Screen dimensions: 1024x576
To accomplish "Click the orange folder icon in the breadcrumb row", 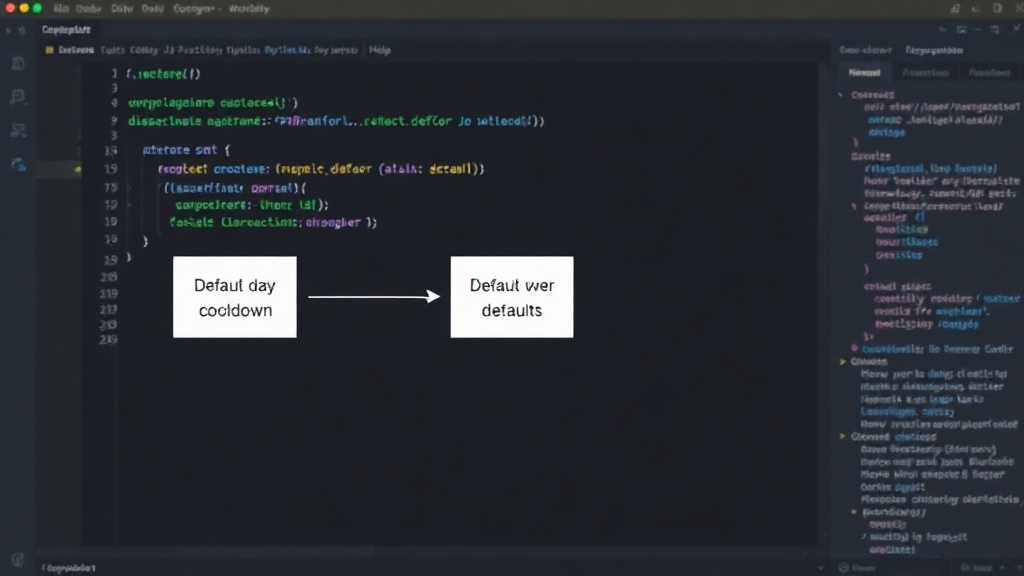I will point(50,50).
